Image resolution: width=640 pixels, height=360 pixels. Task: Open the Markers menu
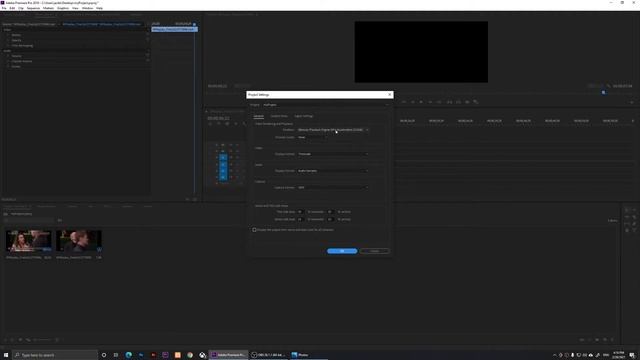[x=48, y=8]
